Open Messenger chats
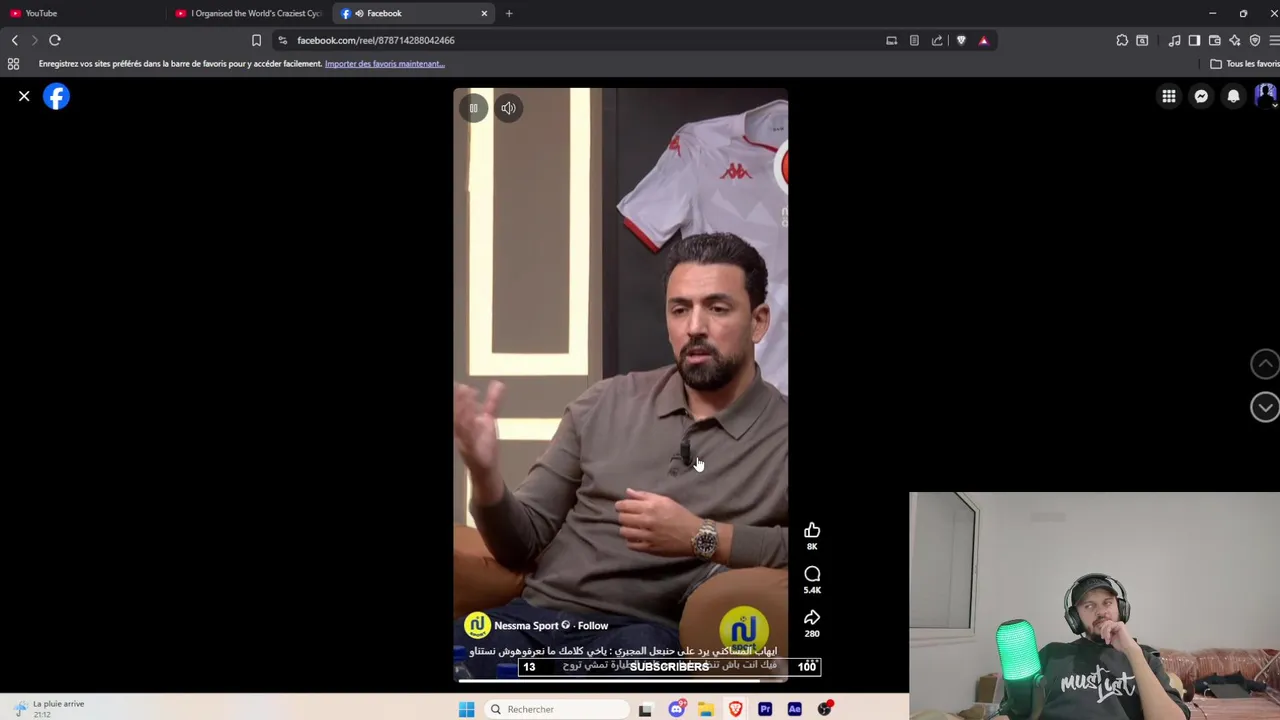The width and height of the screenshot is (1280, 720). (x=1201, y=97)
